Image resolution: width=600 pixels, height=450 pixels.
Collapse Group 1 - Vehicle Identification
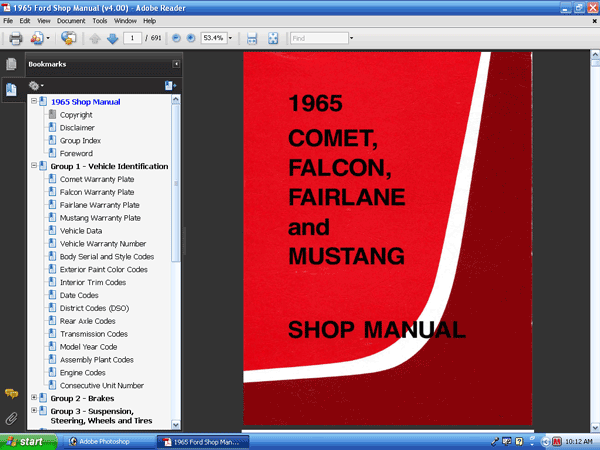point(34,165)
